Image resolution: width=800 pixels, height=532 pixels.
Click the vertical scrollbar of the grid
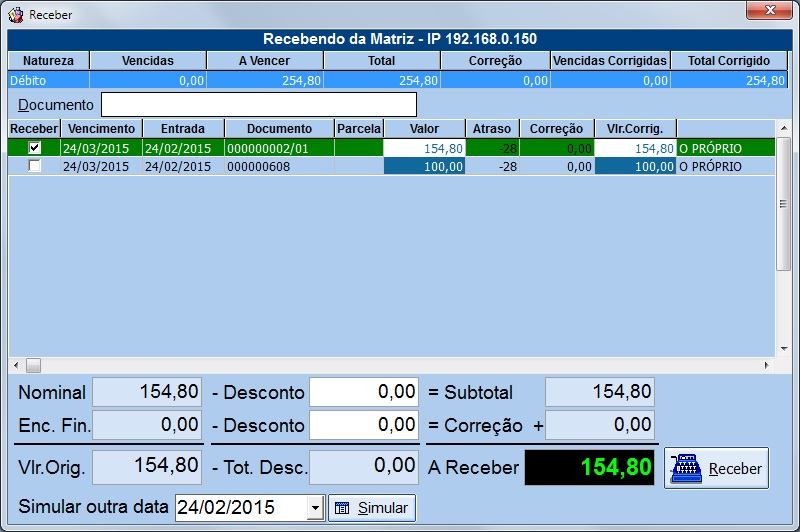click(784, 220)
